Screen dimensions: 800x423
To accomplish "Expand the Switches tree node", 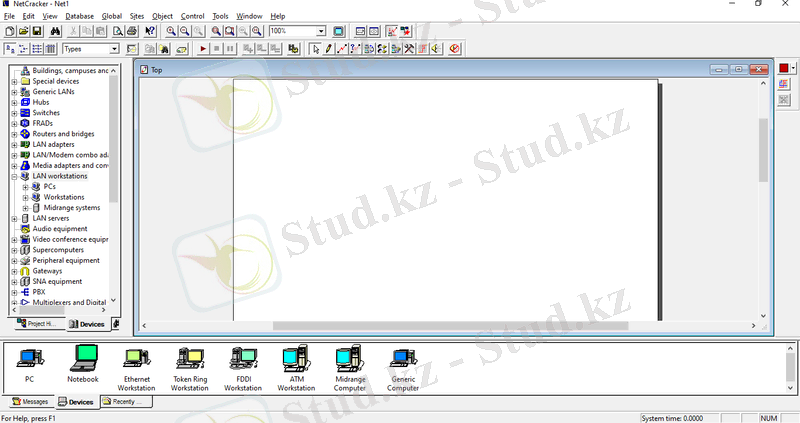I will coord(14,113).
